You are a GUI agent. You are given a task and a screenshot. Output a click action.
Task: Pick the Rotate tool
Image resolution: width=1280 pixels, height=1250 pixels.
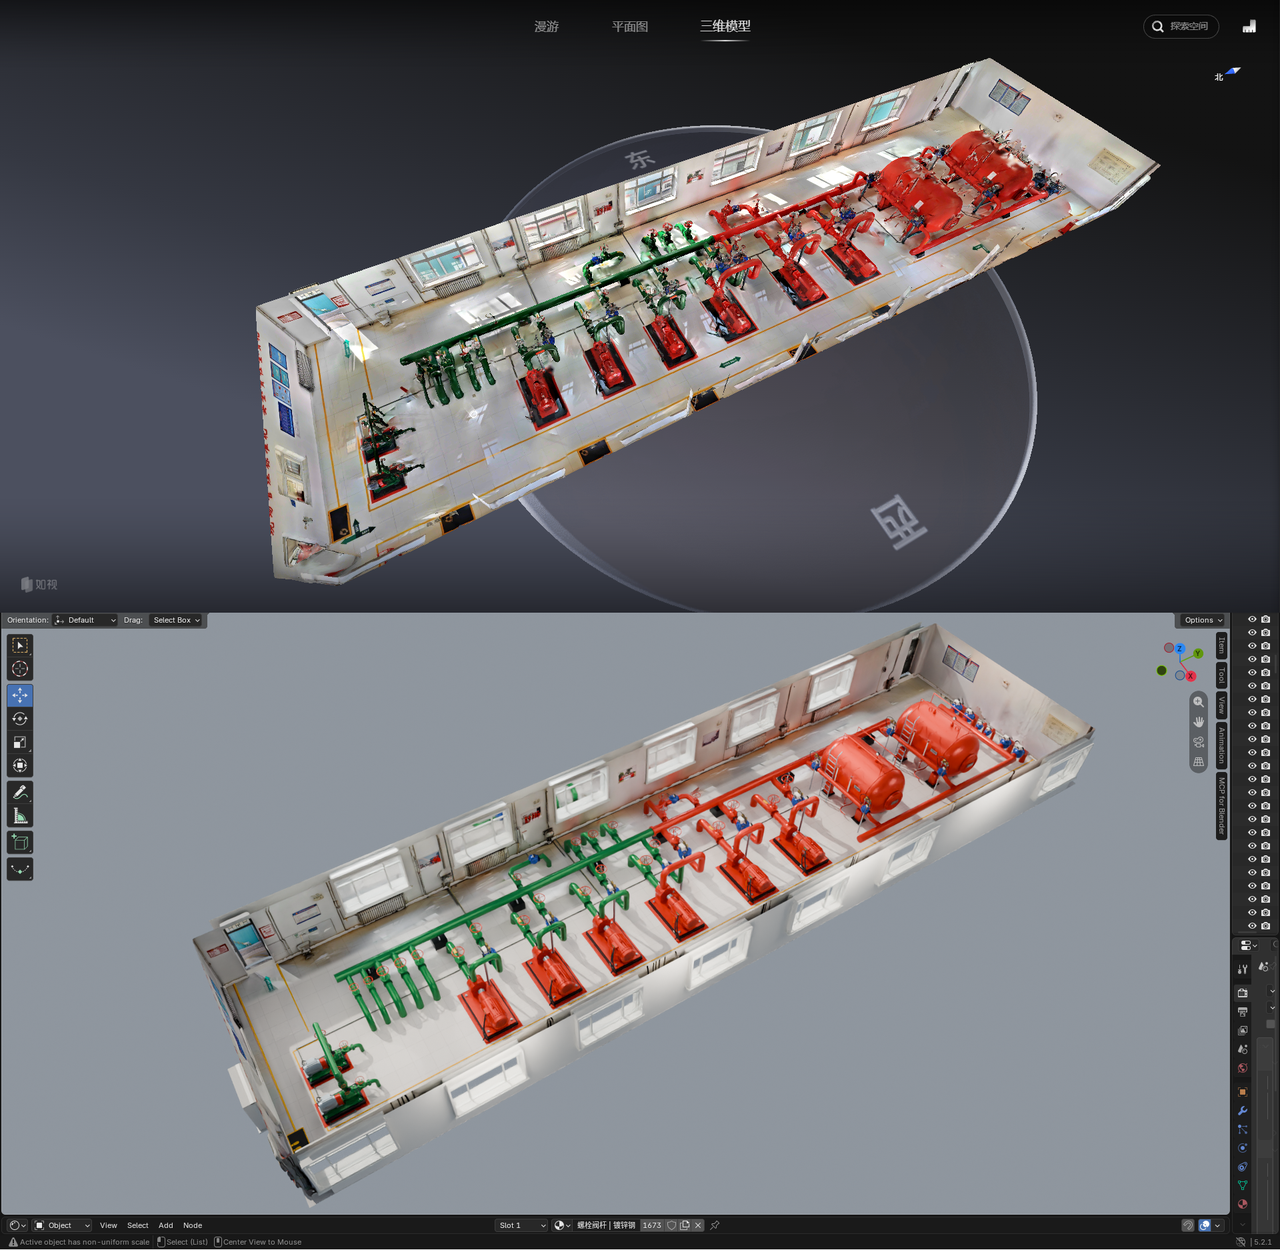click(x=20, y=719)
